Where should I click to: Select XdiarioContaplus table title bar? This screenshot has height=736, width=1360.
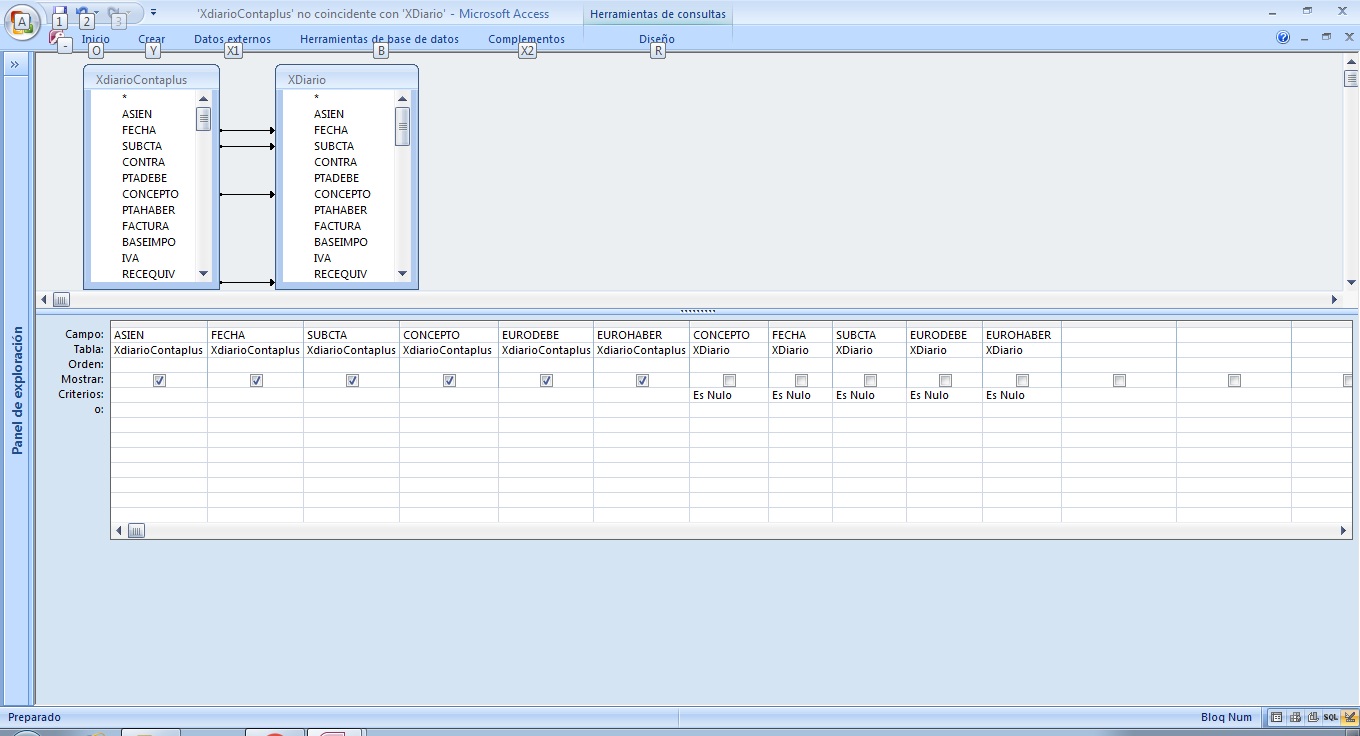(151, 79)
